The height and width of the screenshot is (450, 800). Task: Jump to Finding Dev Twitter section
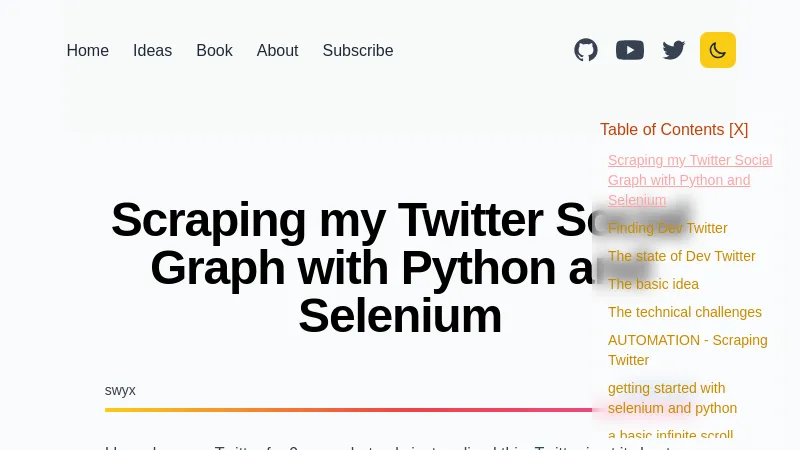668,228
